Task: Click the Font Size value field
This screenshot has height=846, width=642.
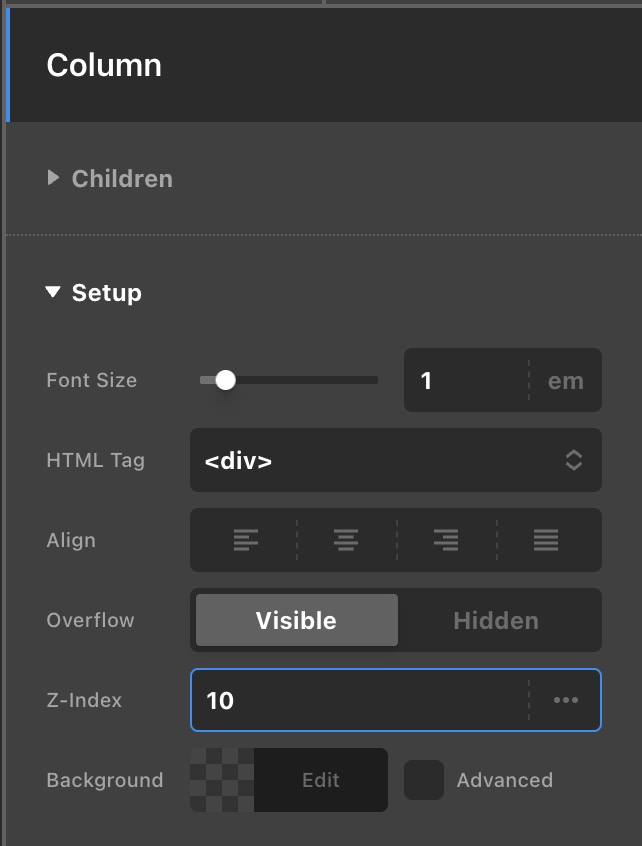Action: [x=466, y=381]
